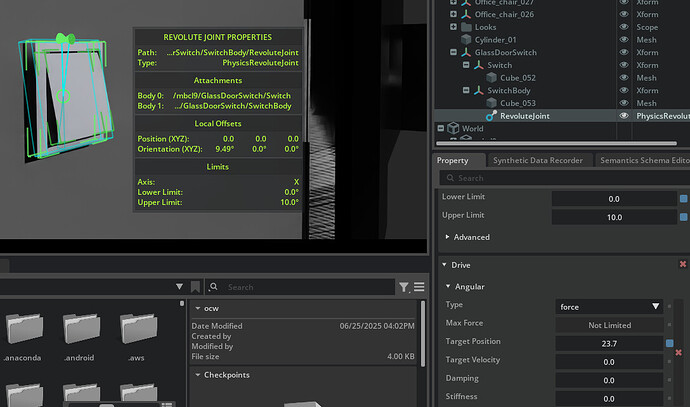Expand the Looks tree node

(x=453, y=27)
